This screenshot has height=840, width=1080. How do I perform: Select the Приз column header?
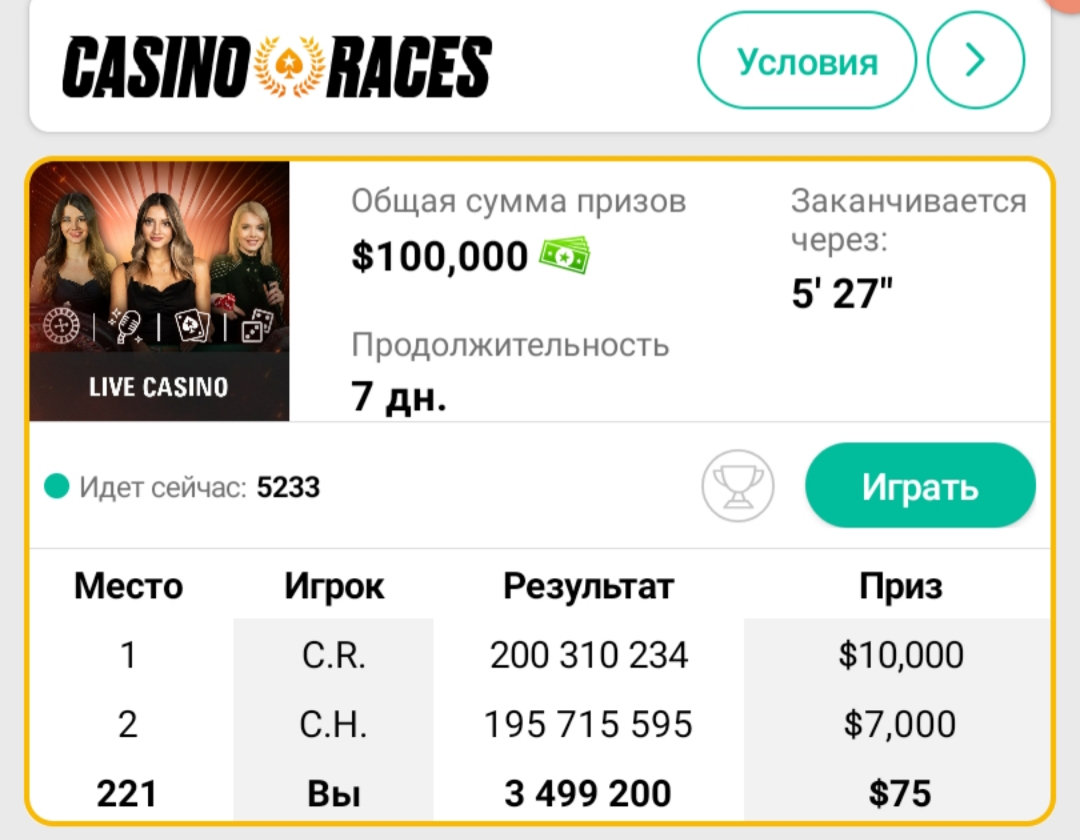(x=900, y=587)
